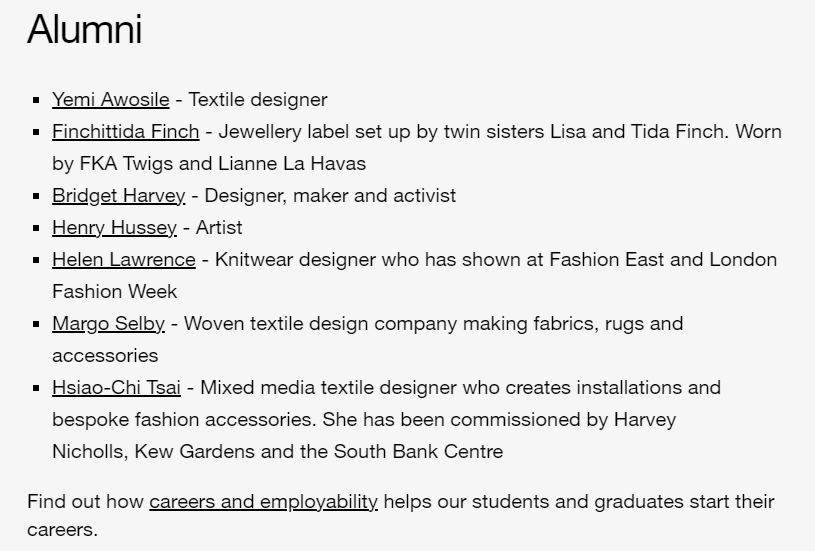The image size is (815, 551).
Task: Go to careers and employability link
Action: pos(264,502)
